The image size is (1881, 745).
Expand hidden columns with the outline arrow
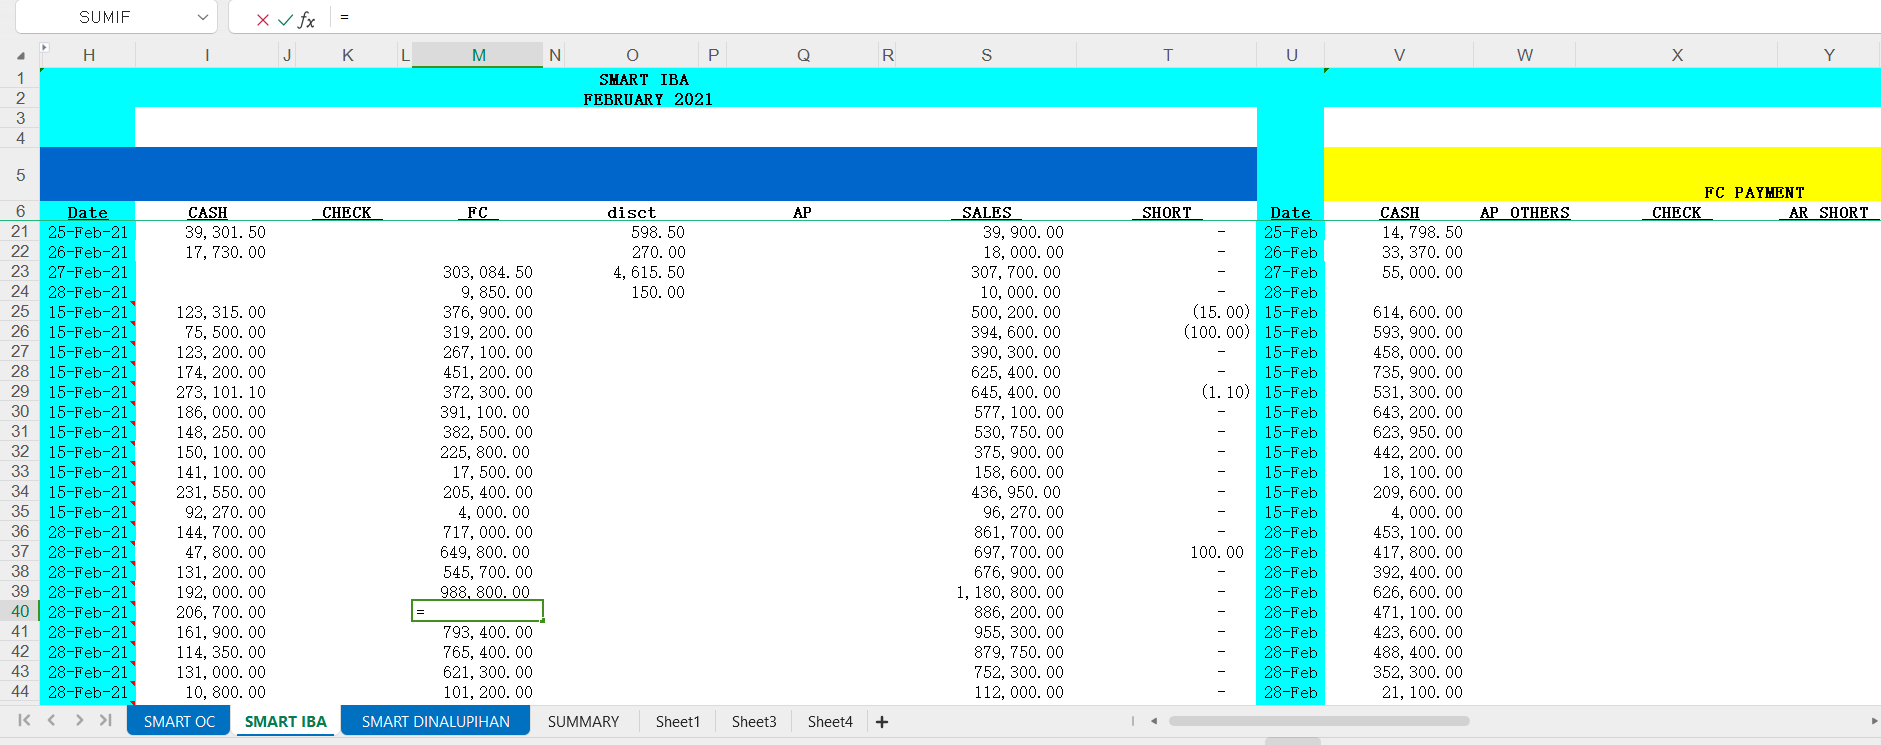coord(44,47)
